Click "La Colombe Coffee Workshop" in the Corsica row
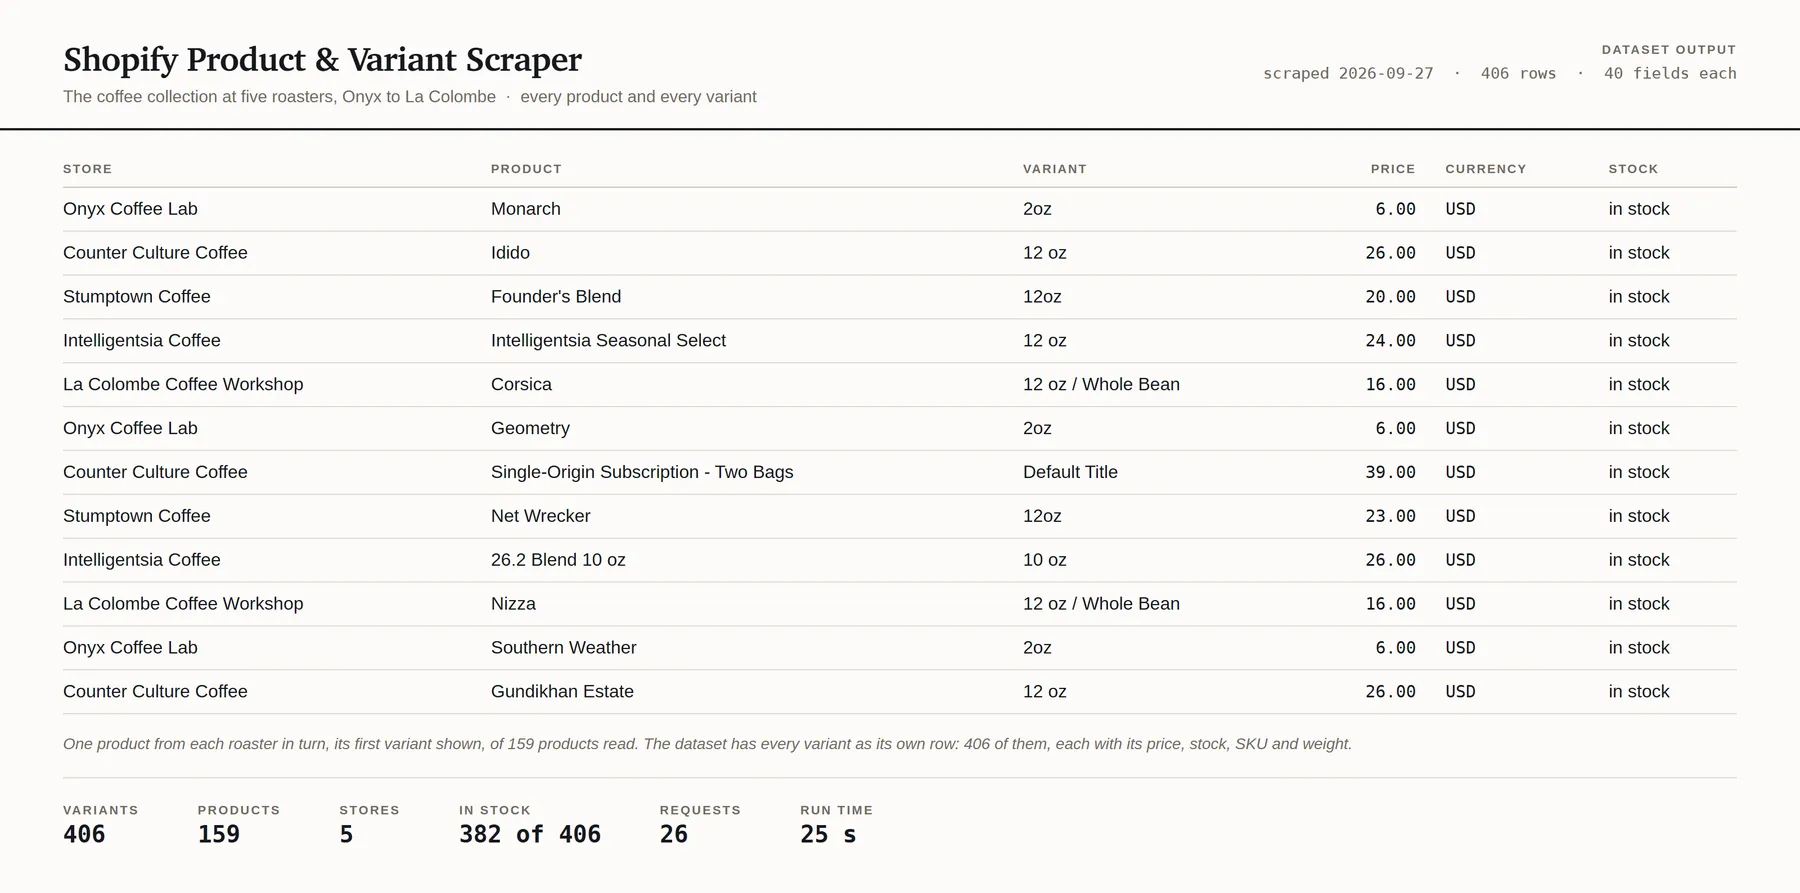This screenshot has height=893, width=1800. tap(183, 385)
